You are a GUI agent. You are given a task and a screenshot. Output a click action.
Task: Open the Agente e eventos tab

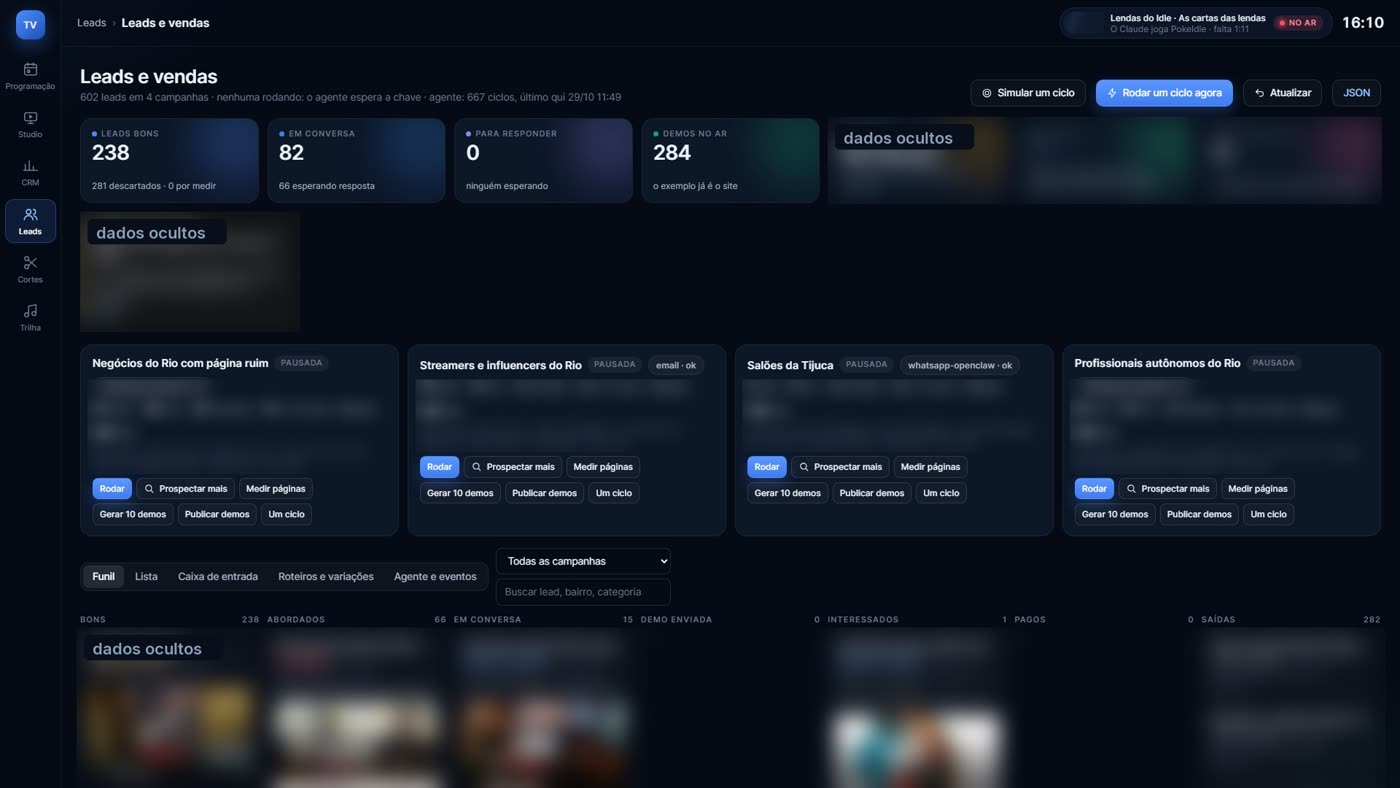pyautogui.click(x=435, y=576)
